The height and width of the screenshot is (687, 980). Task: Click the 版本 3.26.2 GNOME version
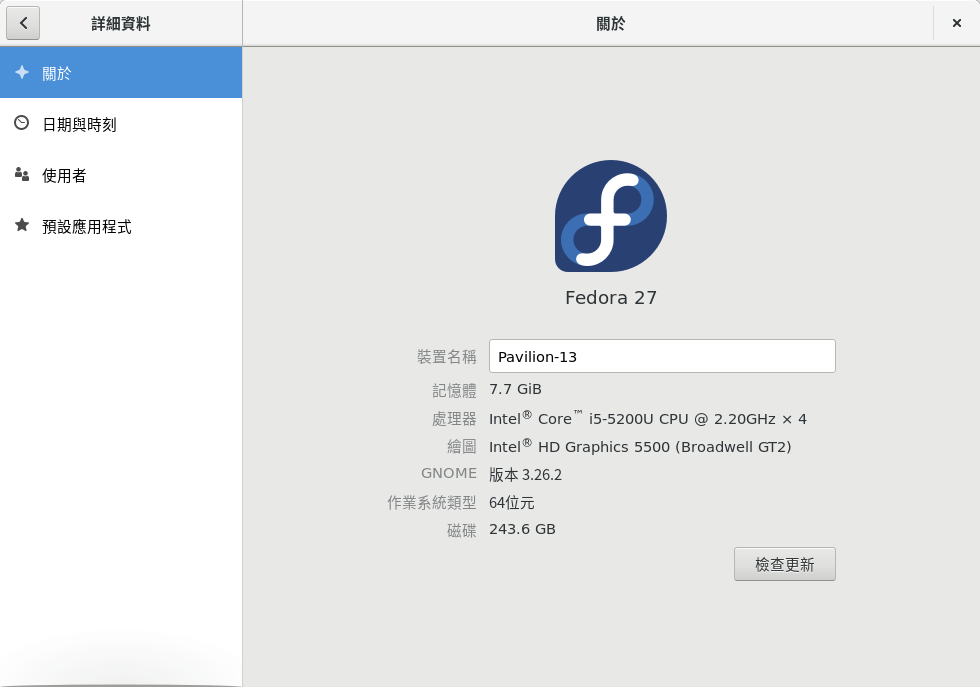[525, 475]
